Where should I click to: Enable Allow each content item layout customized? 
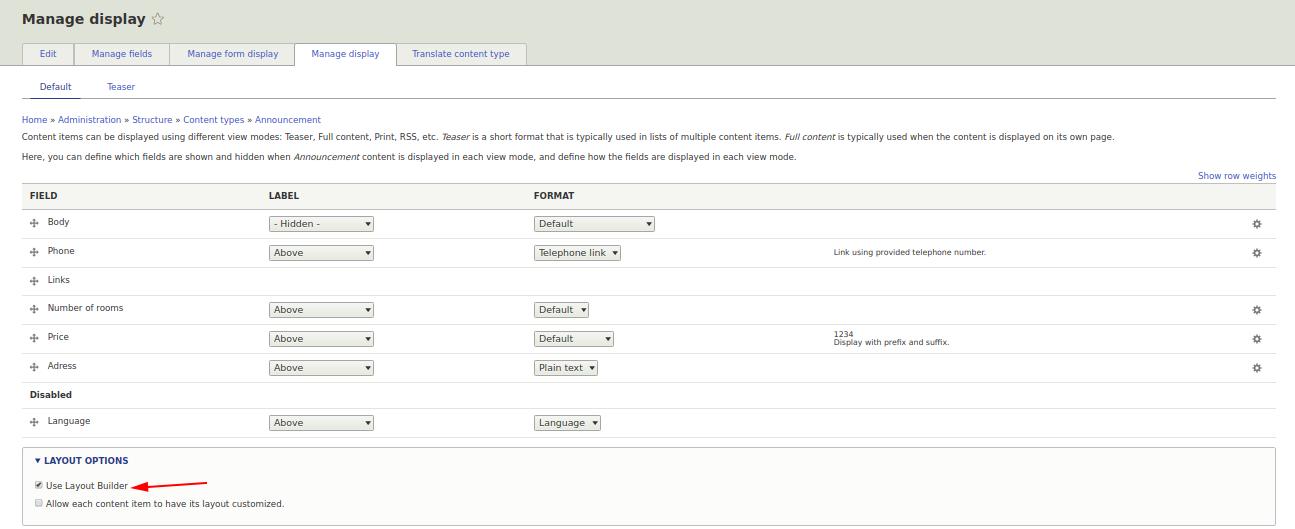[x=39, y=503]
